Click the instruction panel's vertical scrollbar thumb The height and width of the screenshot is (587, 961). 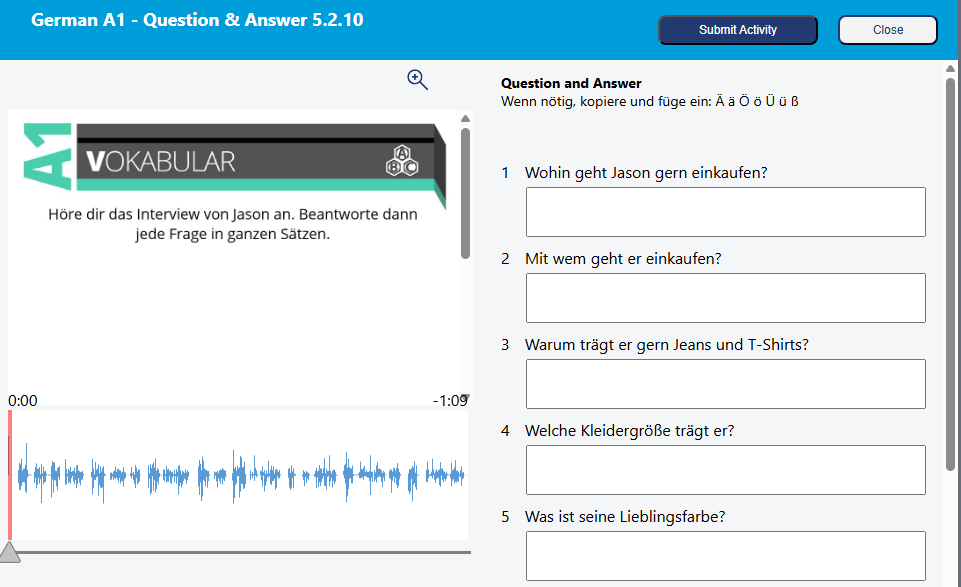click(465, 190)
